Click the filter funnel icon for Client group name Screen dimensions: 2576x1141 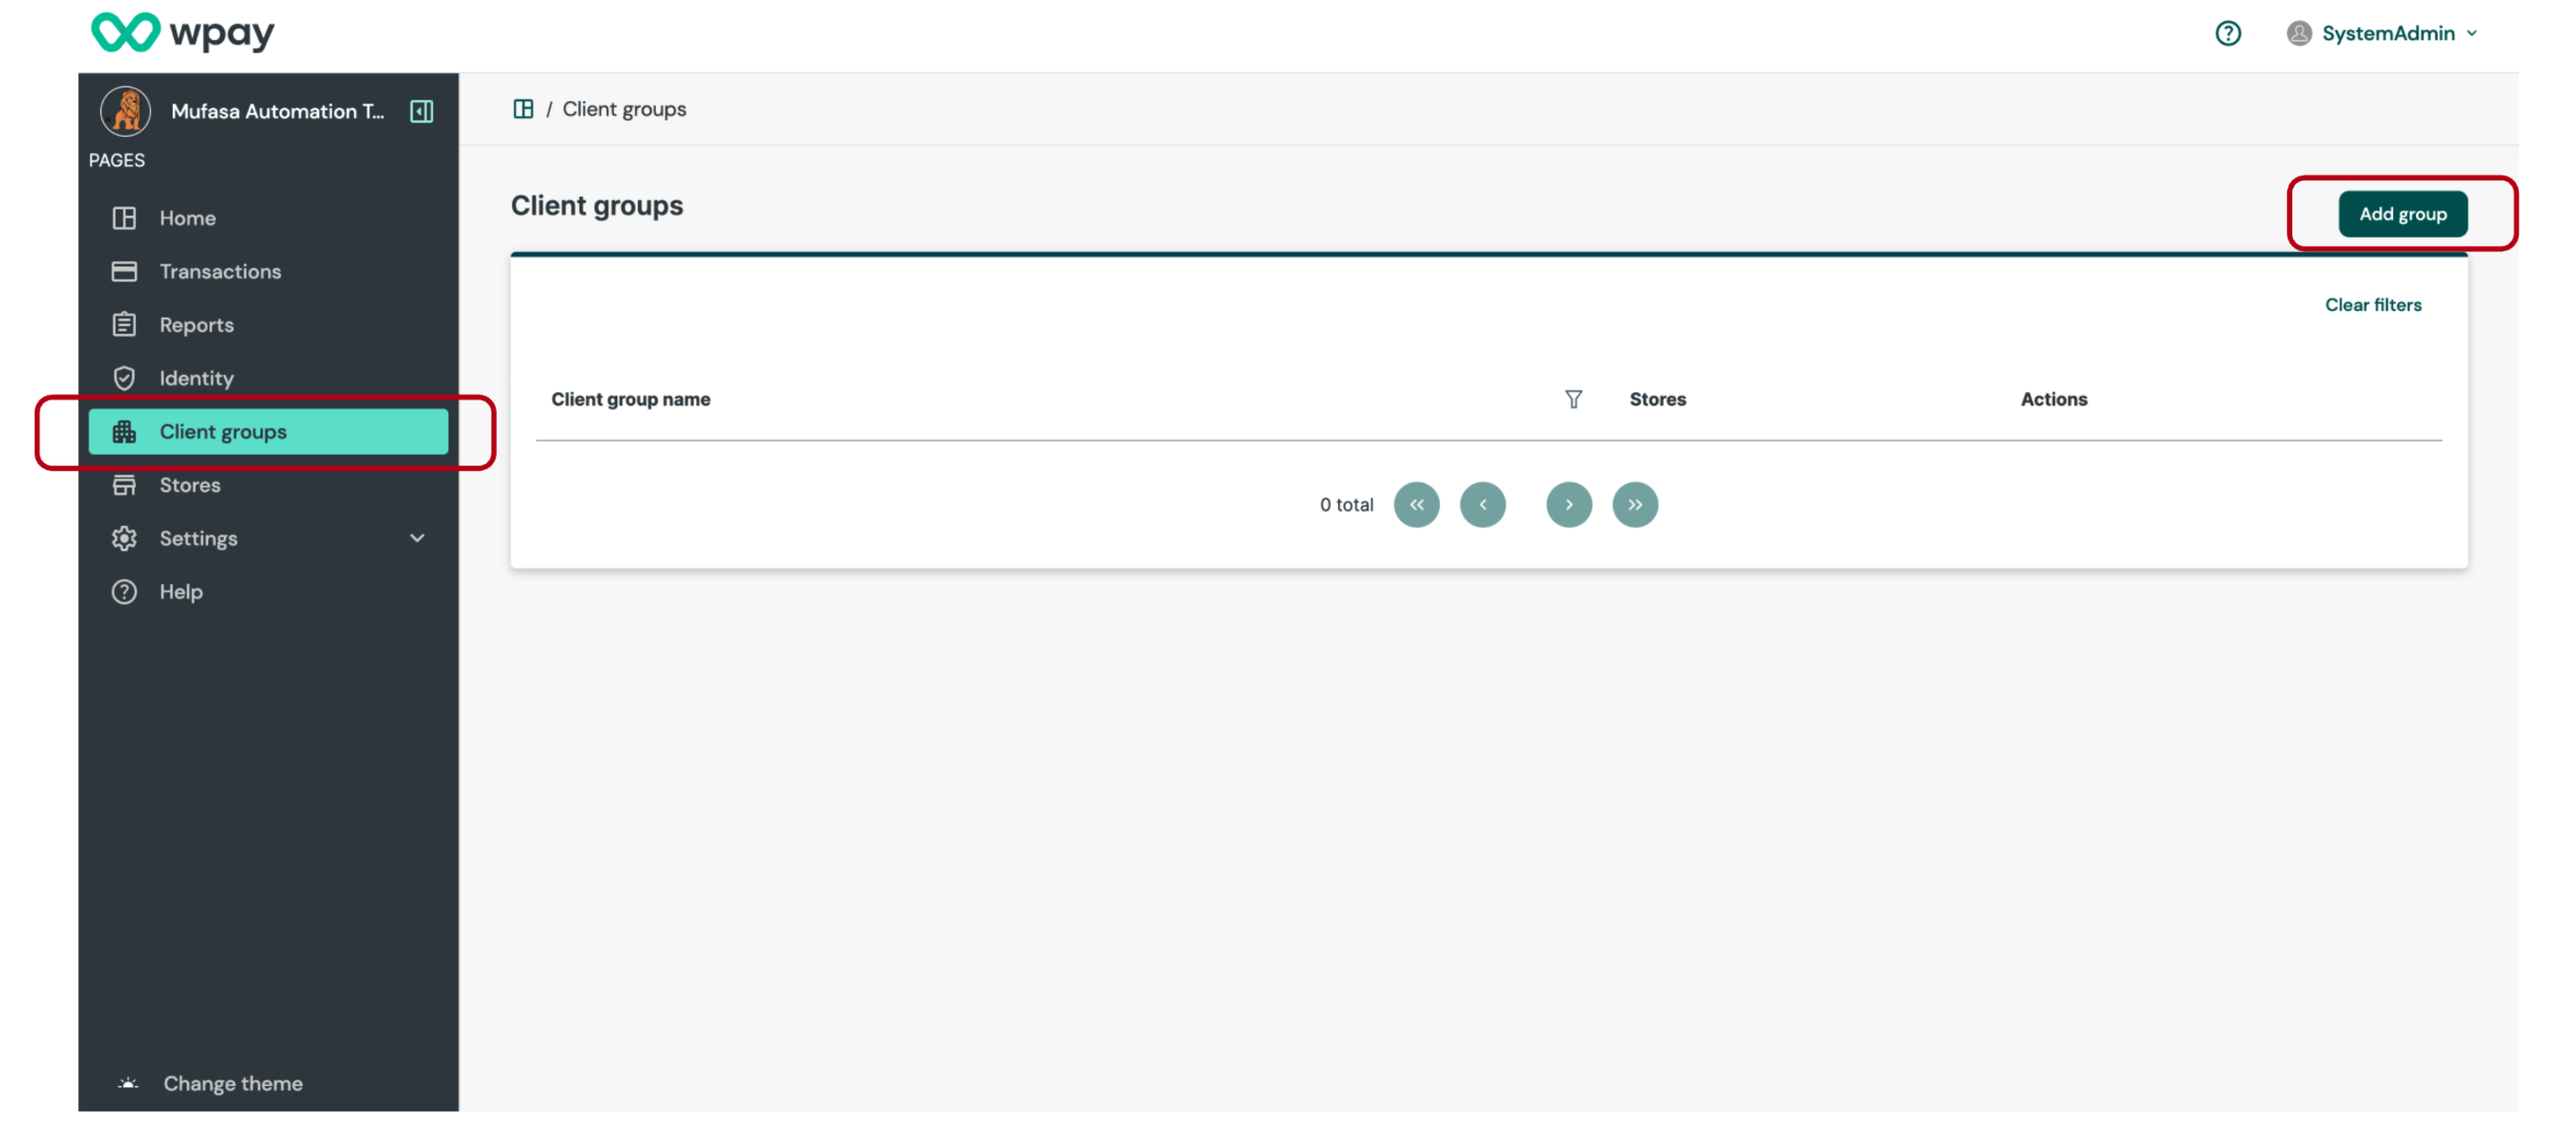pos(1572,399)
